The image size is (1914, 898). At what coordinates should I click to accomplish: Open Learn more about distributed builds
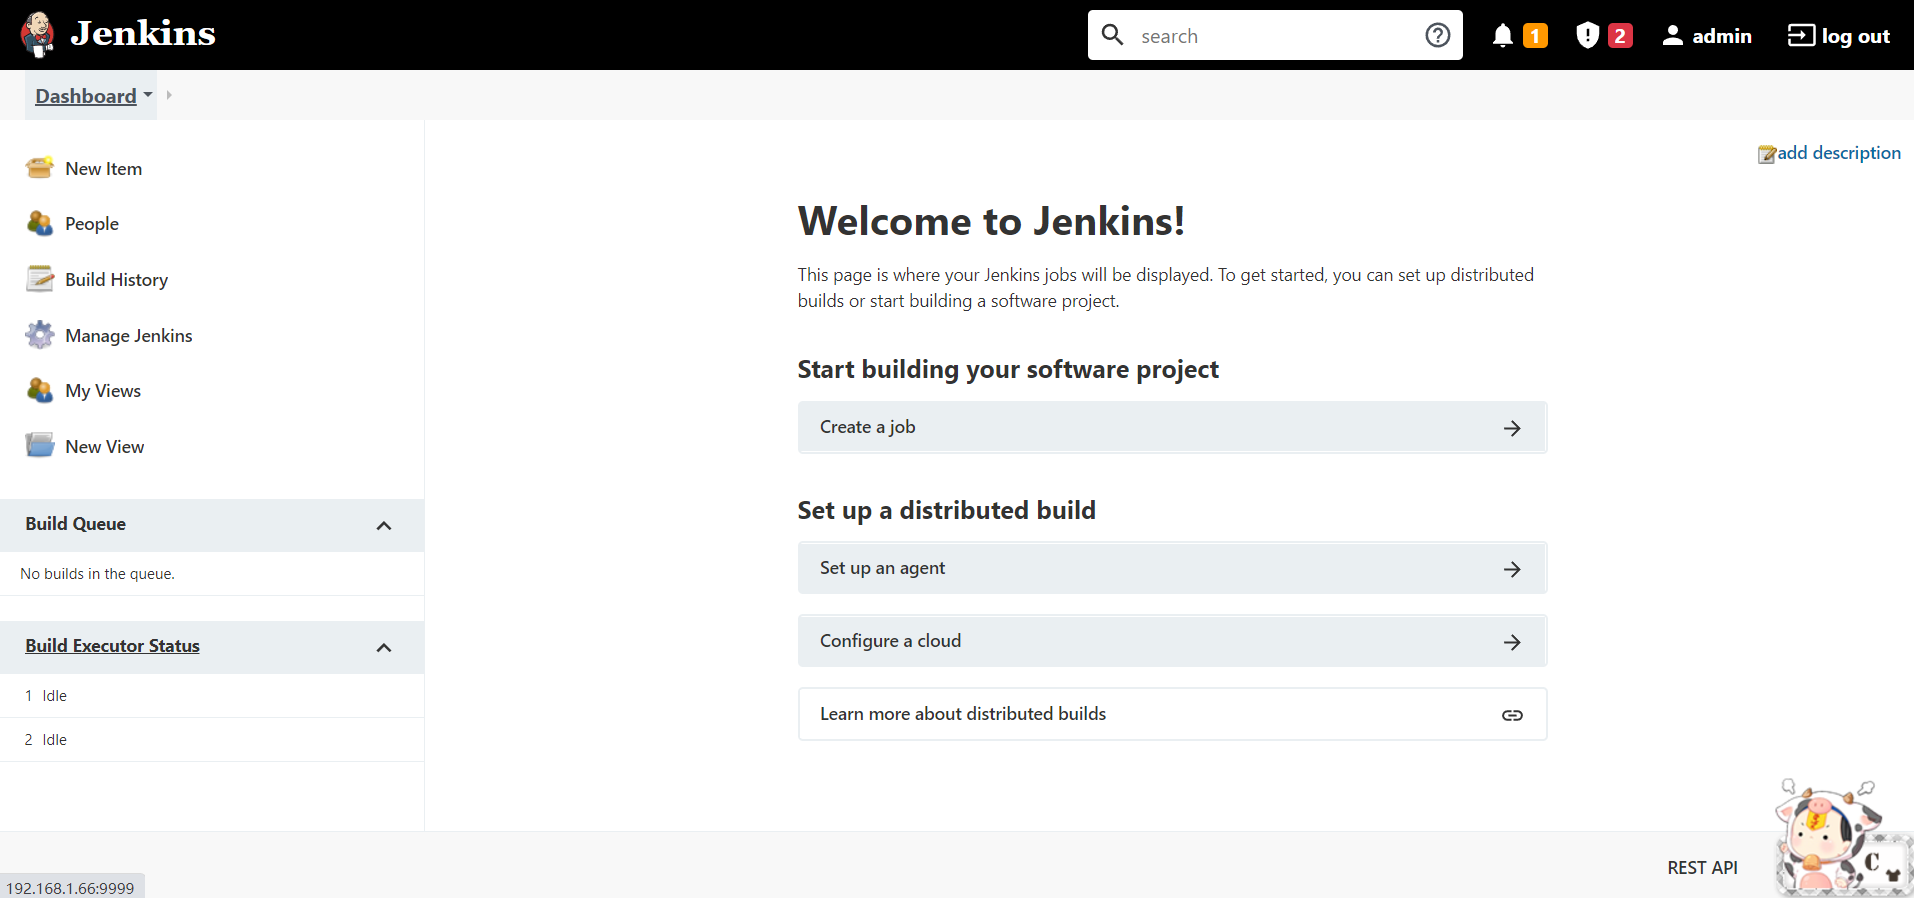(x=1171, y=714)
